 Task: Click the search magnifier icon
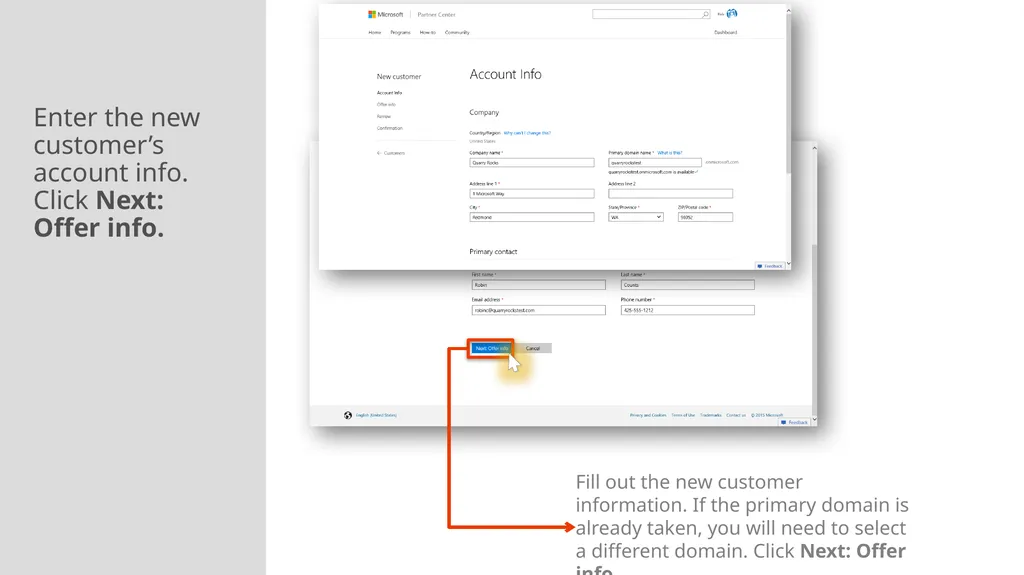[x=705, y=14]
